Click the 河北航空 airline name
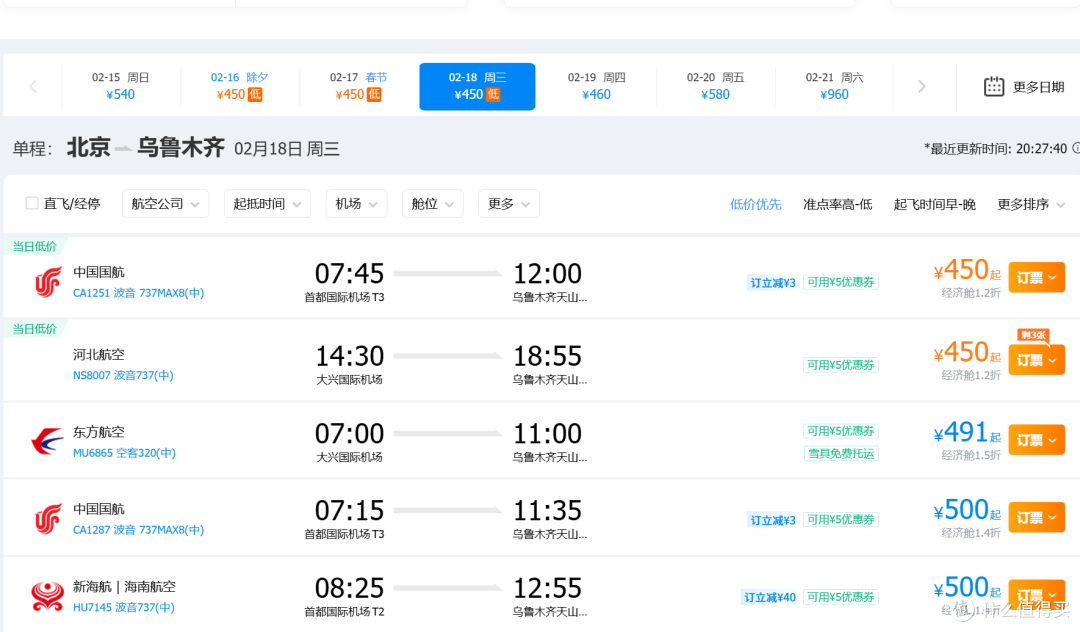The height and width of the screenshot is (632, 1080). pos(98,355)
